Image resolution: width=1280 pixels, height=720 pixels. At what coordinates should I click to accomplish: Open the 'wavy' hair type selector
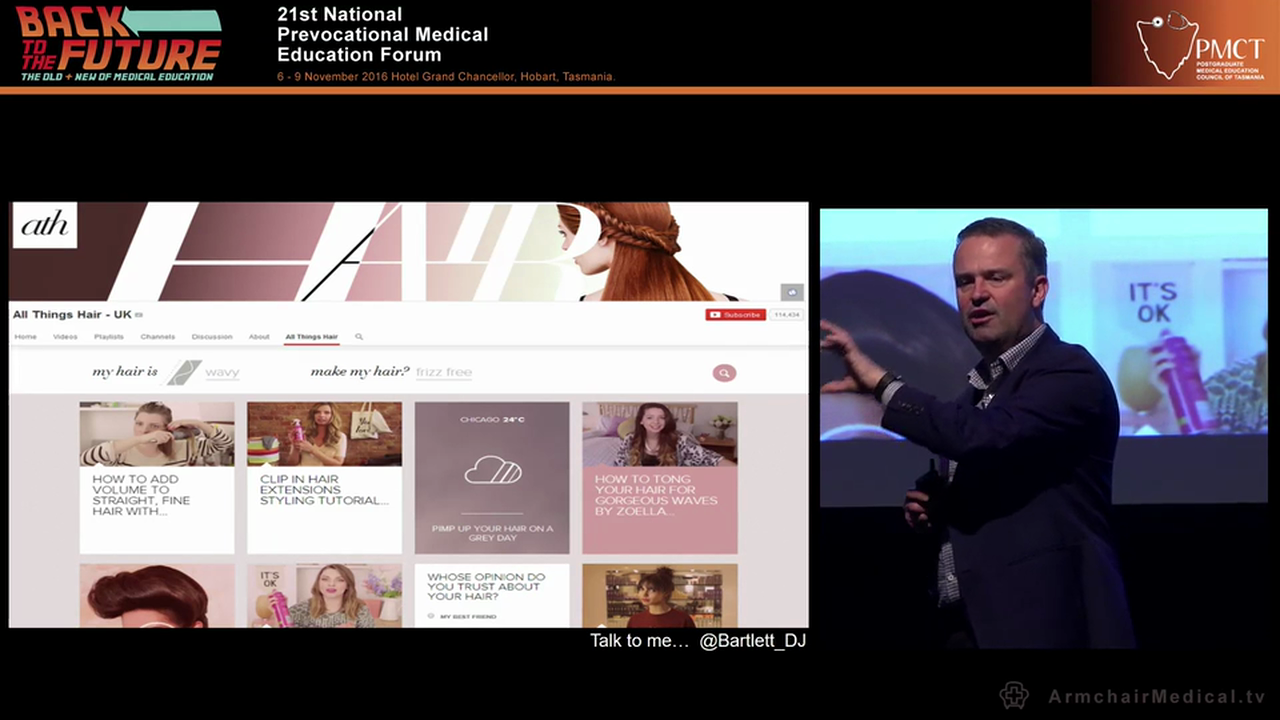pyautogui.click(x=222, y=372)
